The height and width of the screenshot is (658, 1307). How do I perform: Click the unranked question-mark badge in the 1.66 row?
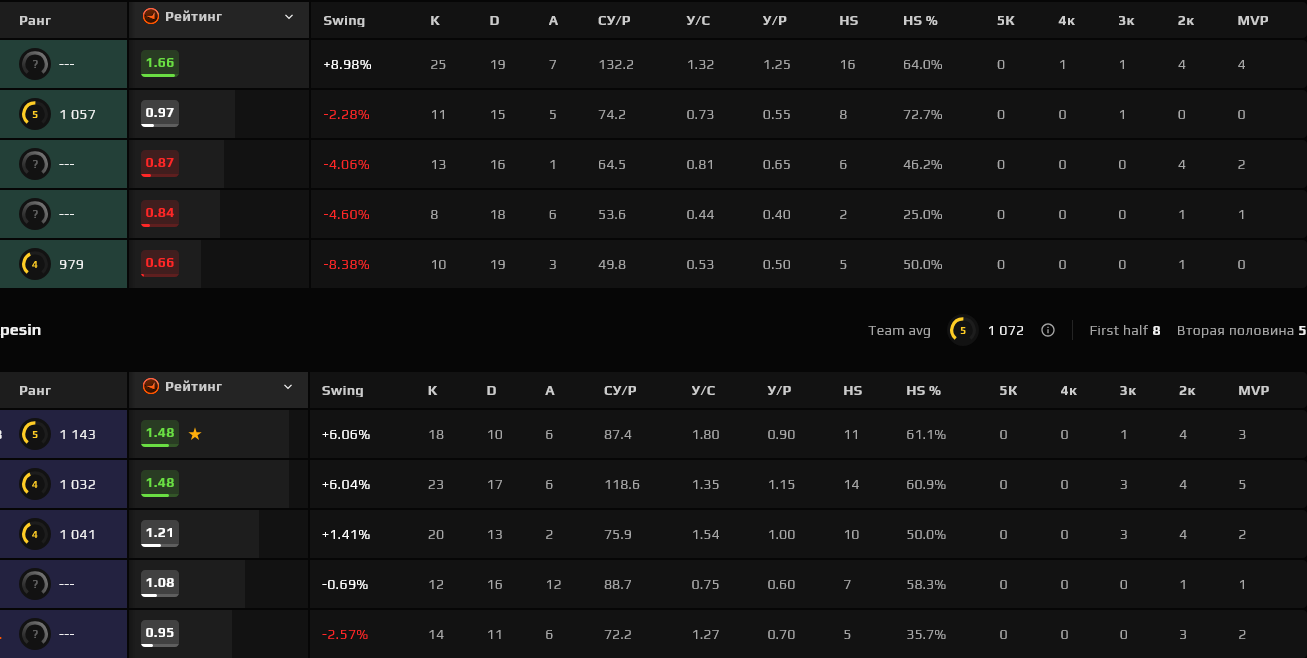(35, 64)
